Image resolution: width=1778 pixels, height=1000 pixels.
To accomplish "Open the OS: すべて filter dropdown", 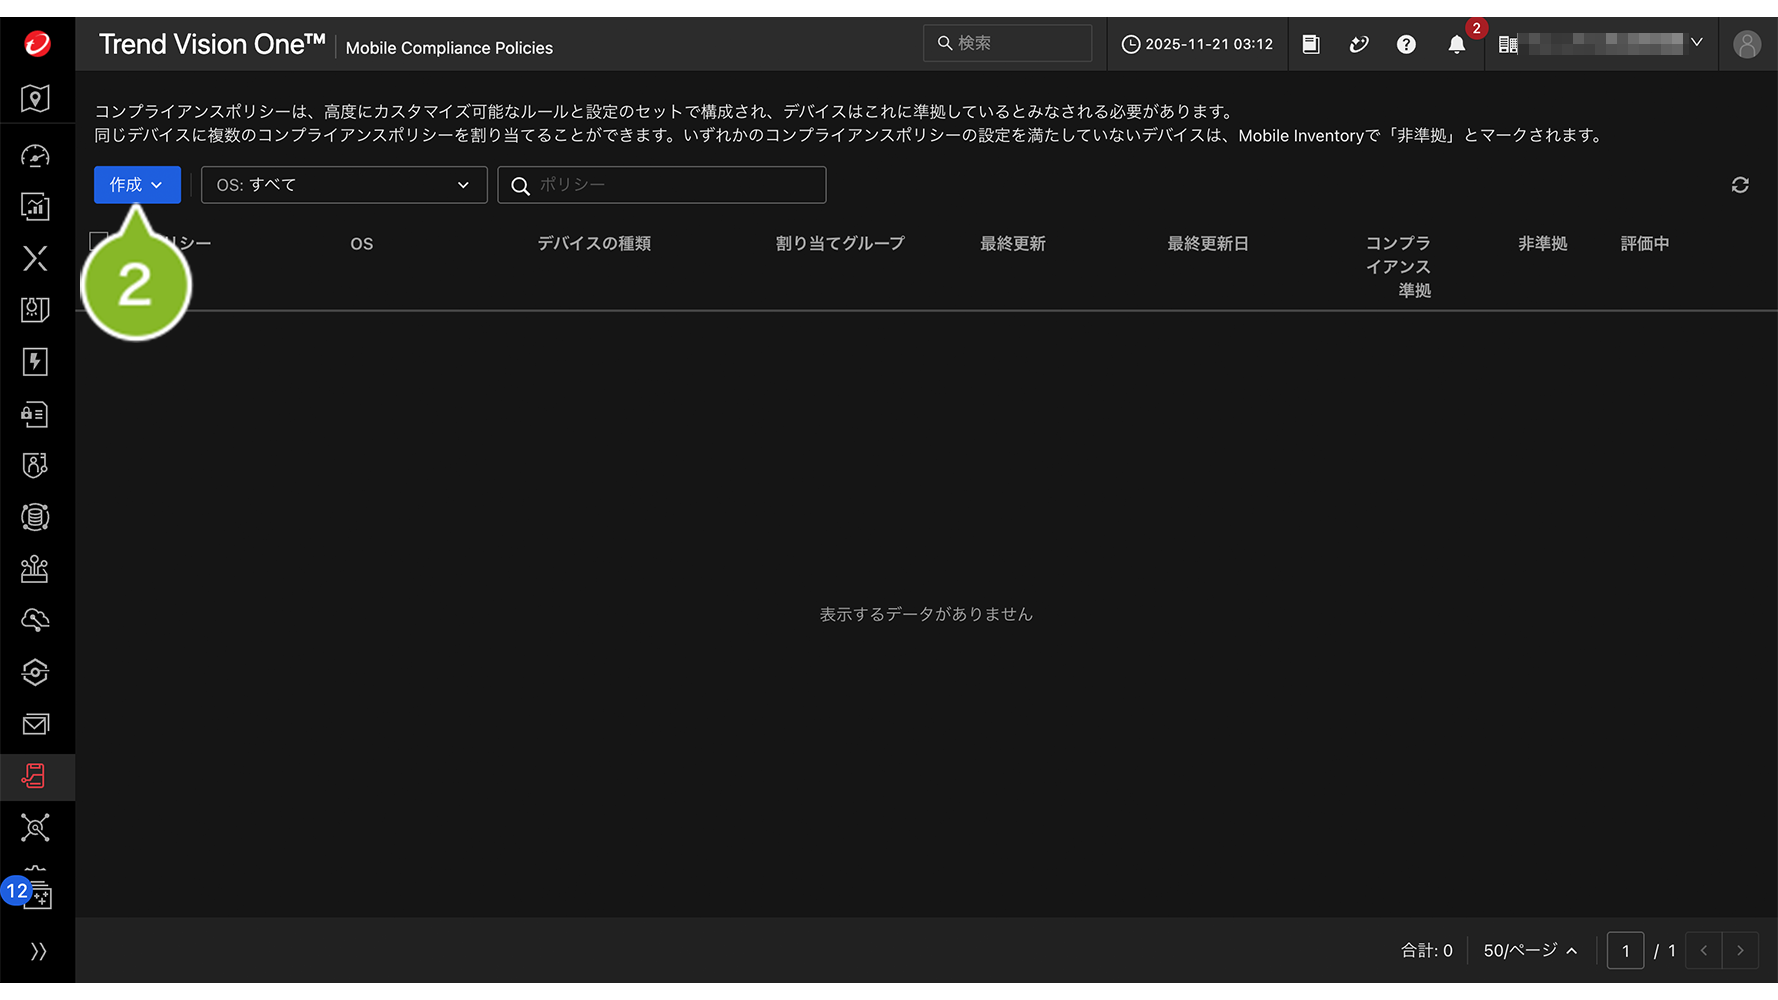I will [343, 185].
